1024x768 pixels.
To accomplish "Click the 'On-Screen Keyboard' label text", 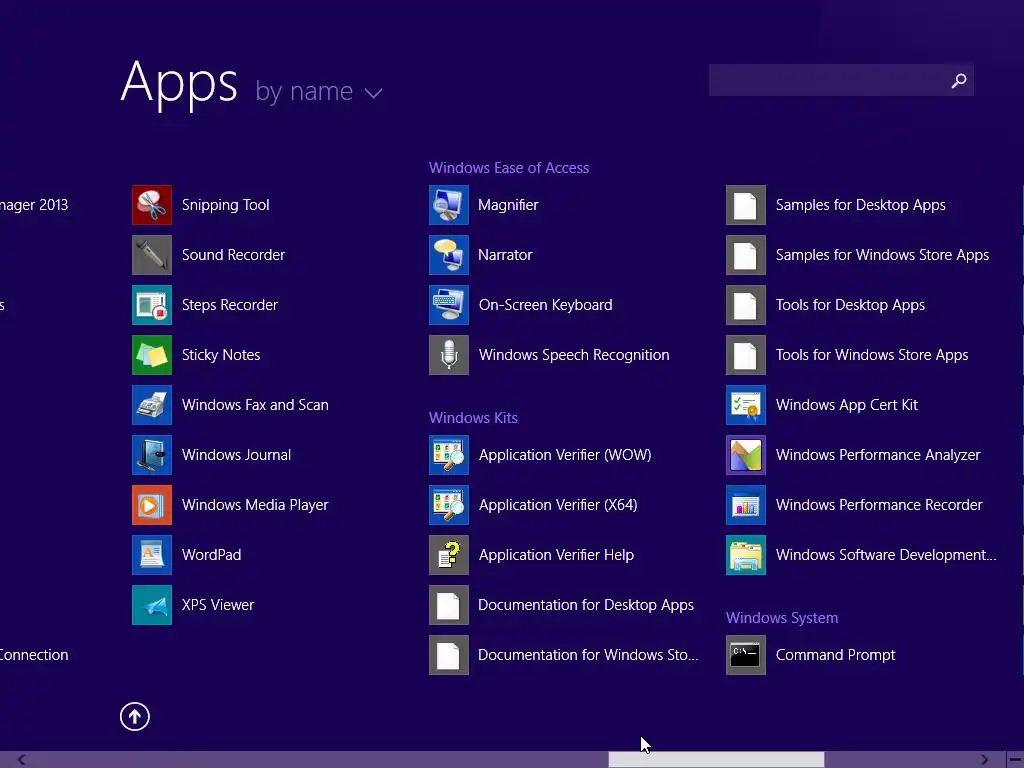I will click(545, 305).
